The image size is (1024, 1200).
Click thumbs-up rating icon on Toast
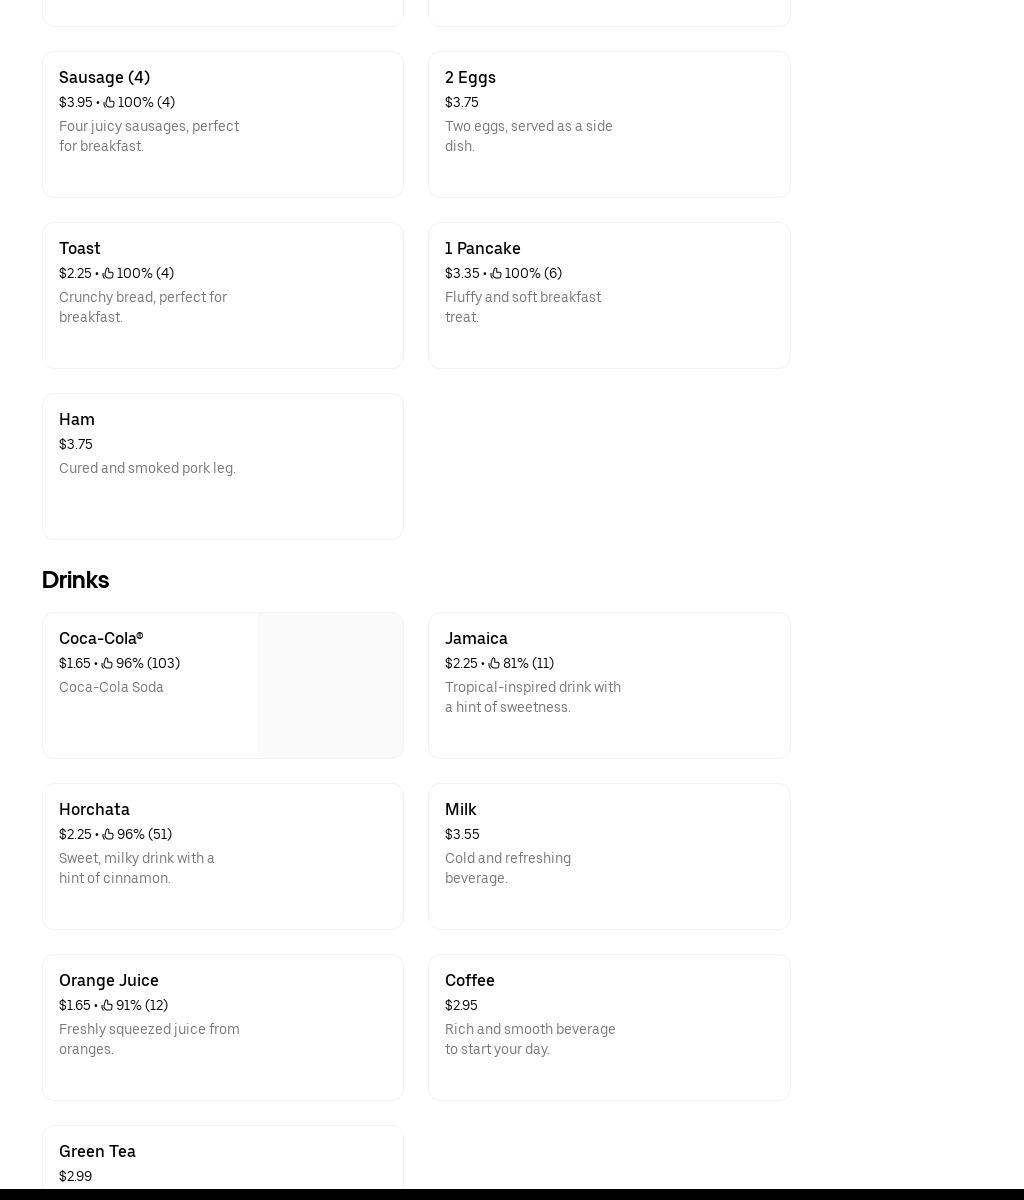pos(108,273)
